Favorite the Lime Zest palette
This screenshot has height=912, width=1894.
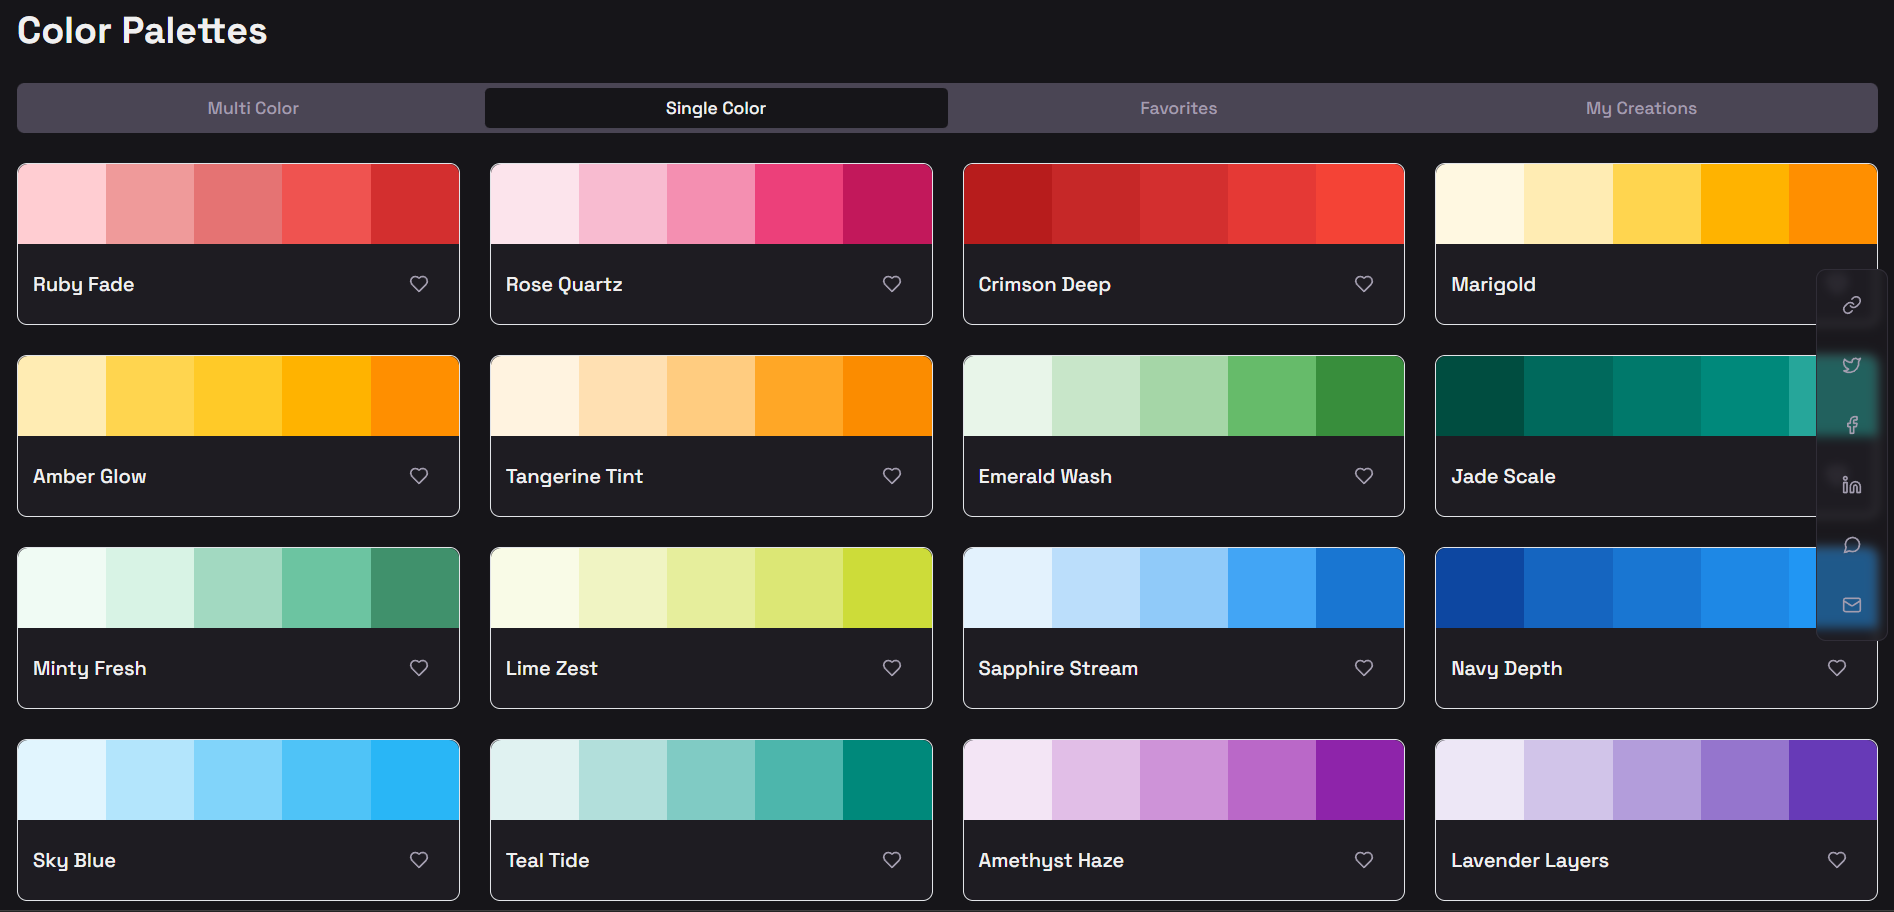pyautogui.click(x=891, y=667)
